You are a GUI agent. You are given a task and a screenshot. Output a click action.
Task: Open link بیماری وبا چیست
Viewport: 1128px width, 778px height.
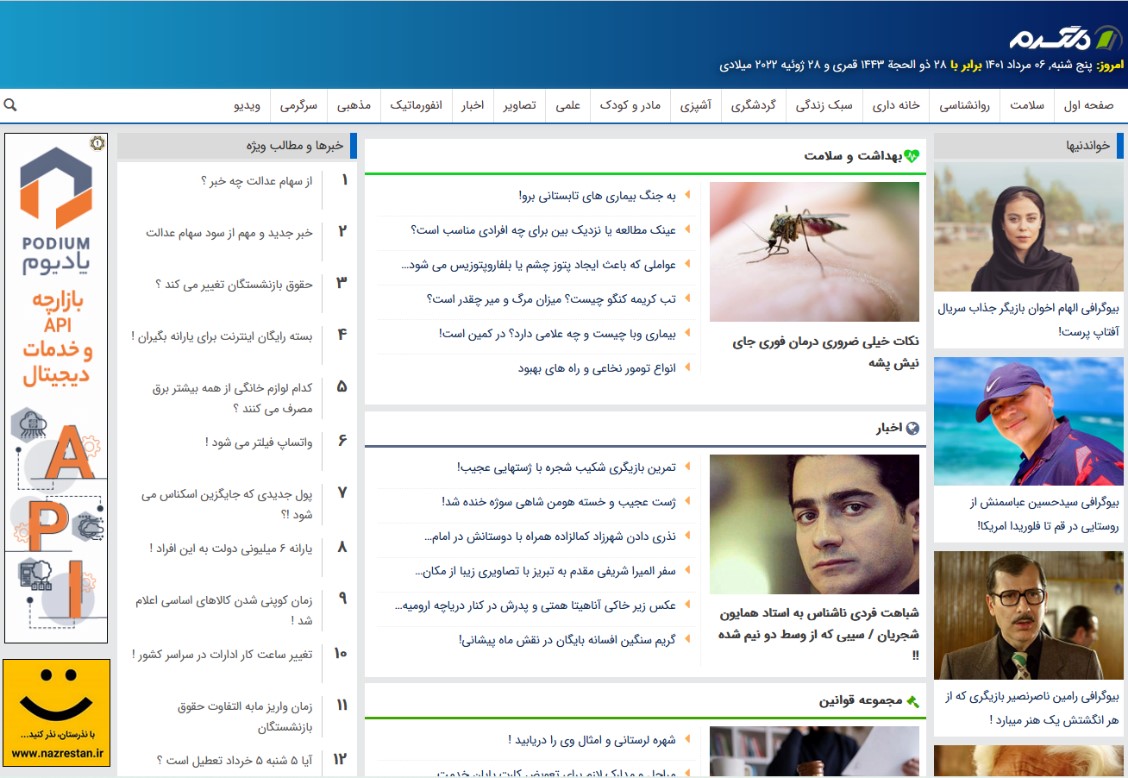558,334
